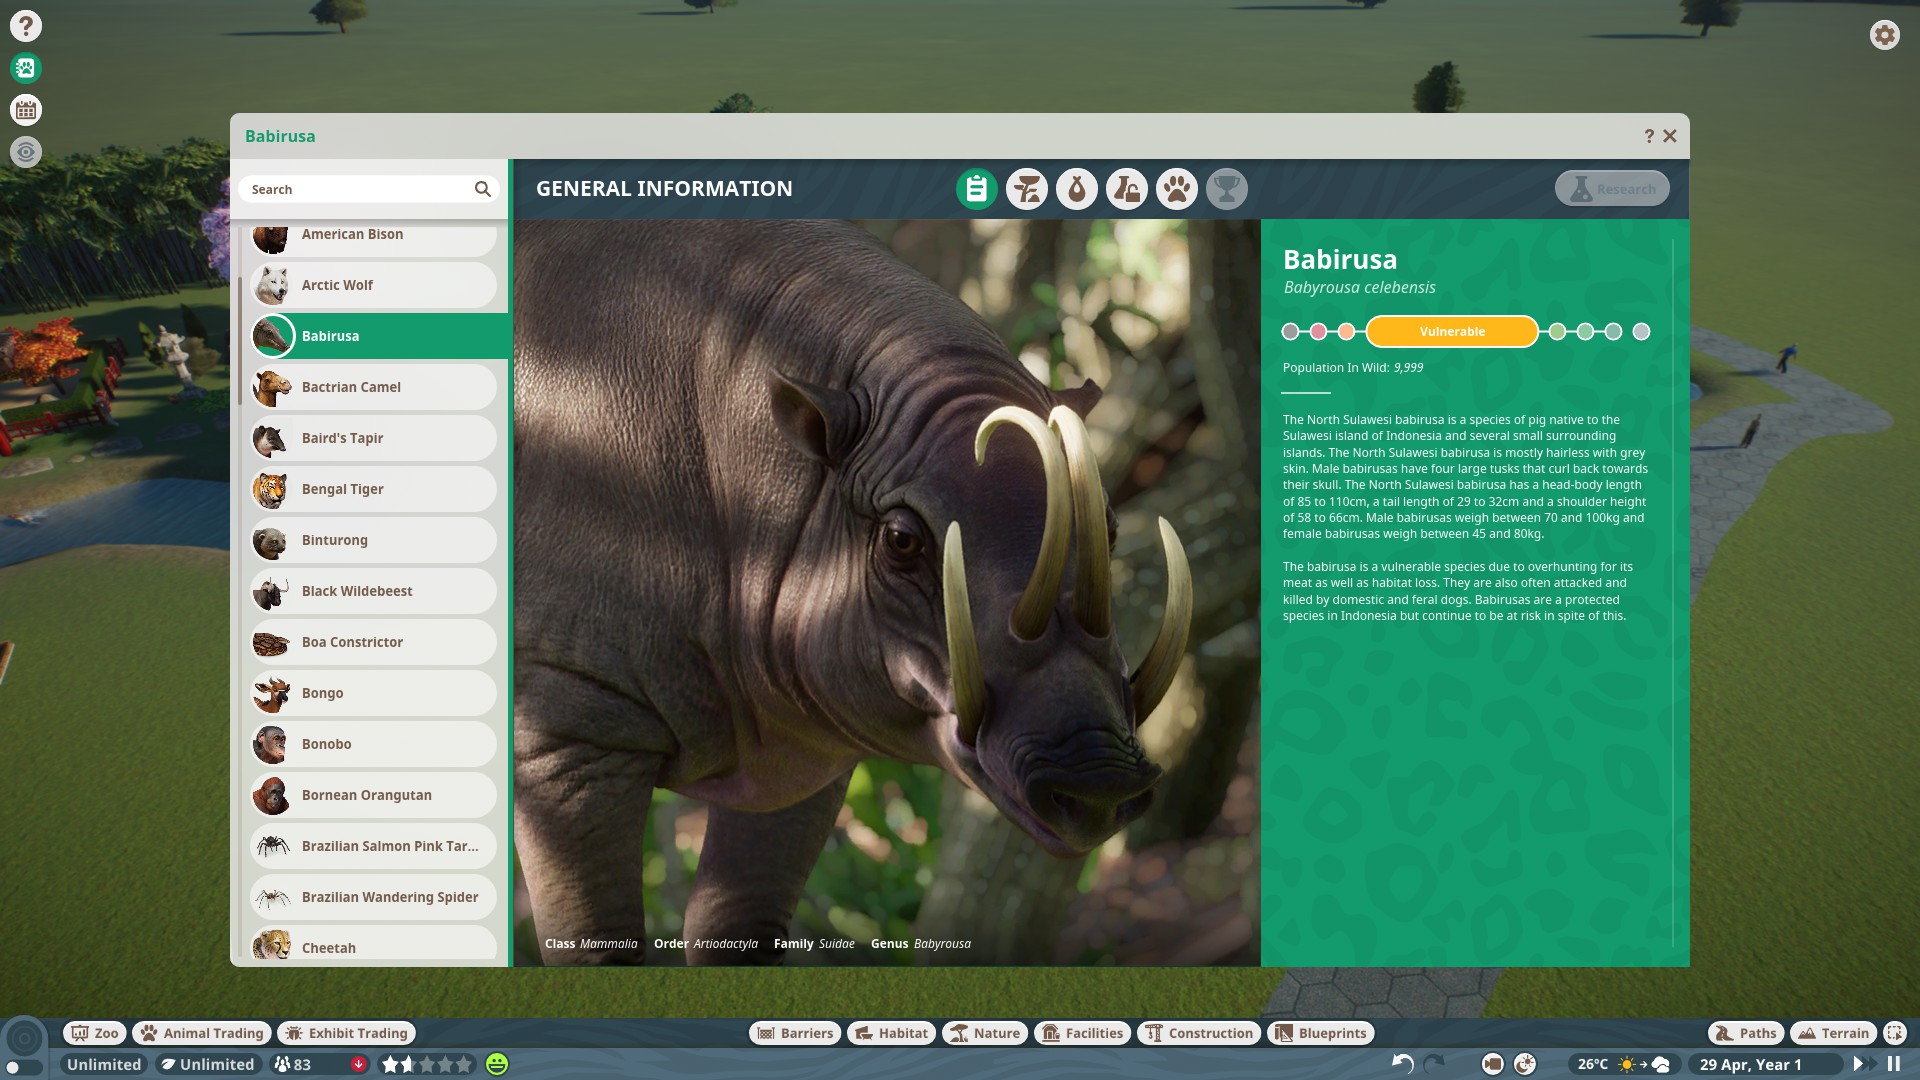Open the Terrain tool
1920x1080 pixels.
pos(1833,1033)
